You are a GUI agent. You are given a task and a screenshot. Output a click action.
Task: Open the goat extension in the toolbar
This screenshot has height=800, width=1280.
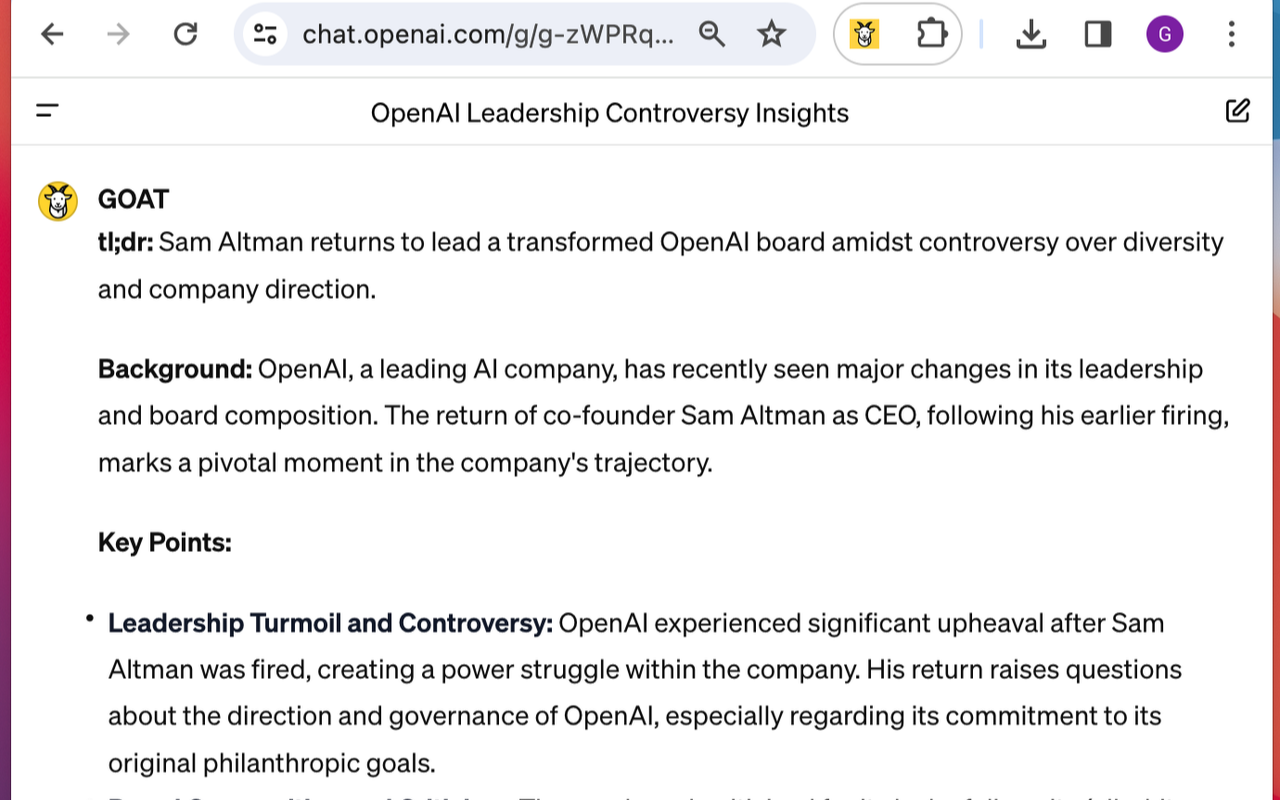click(864, 35)
